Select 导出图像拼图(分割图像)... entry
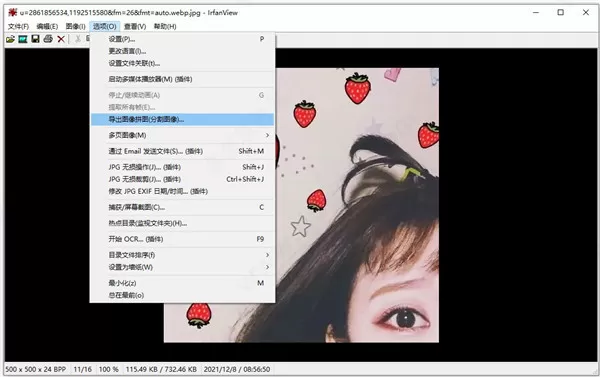Screen dimensions: 600x377 pos(183,119)
